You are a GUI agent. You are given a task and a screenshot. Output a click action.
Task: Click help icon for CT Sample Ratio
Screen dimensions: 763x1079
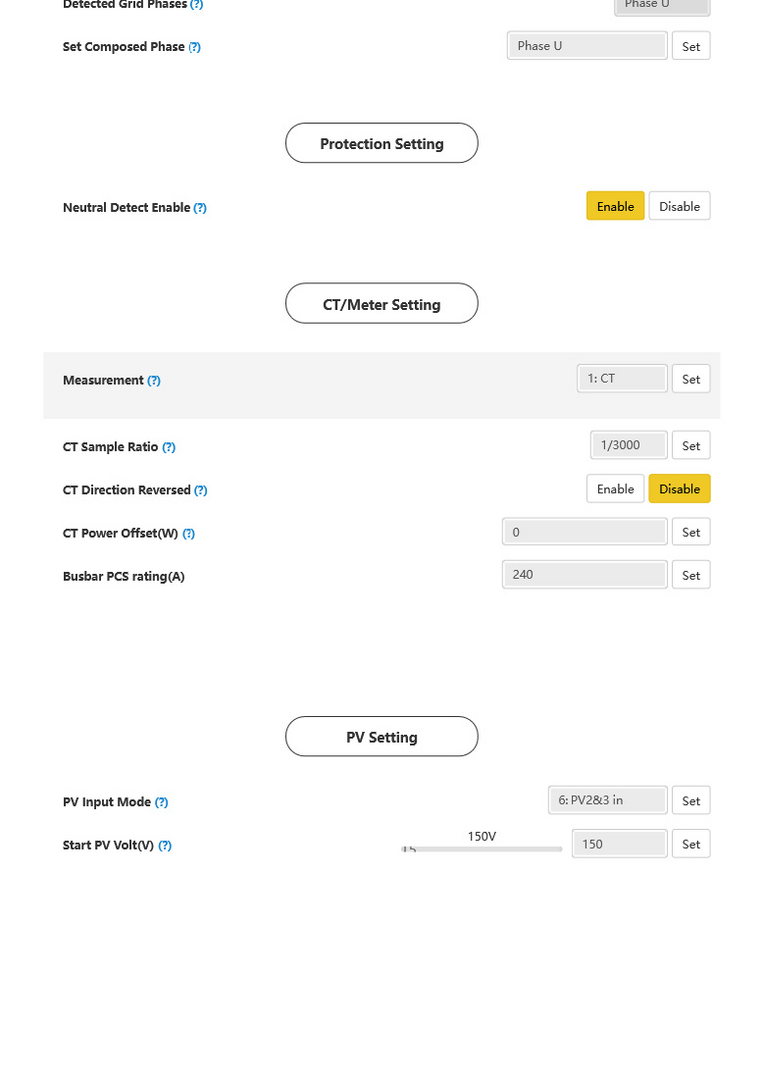(169, 447)
